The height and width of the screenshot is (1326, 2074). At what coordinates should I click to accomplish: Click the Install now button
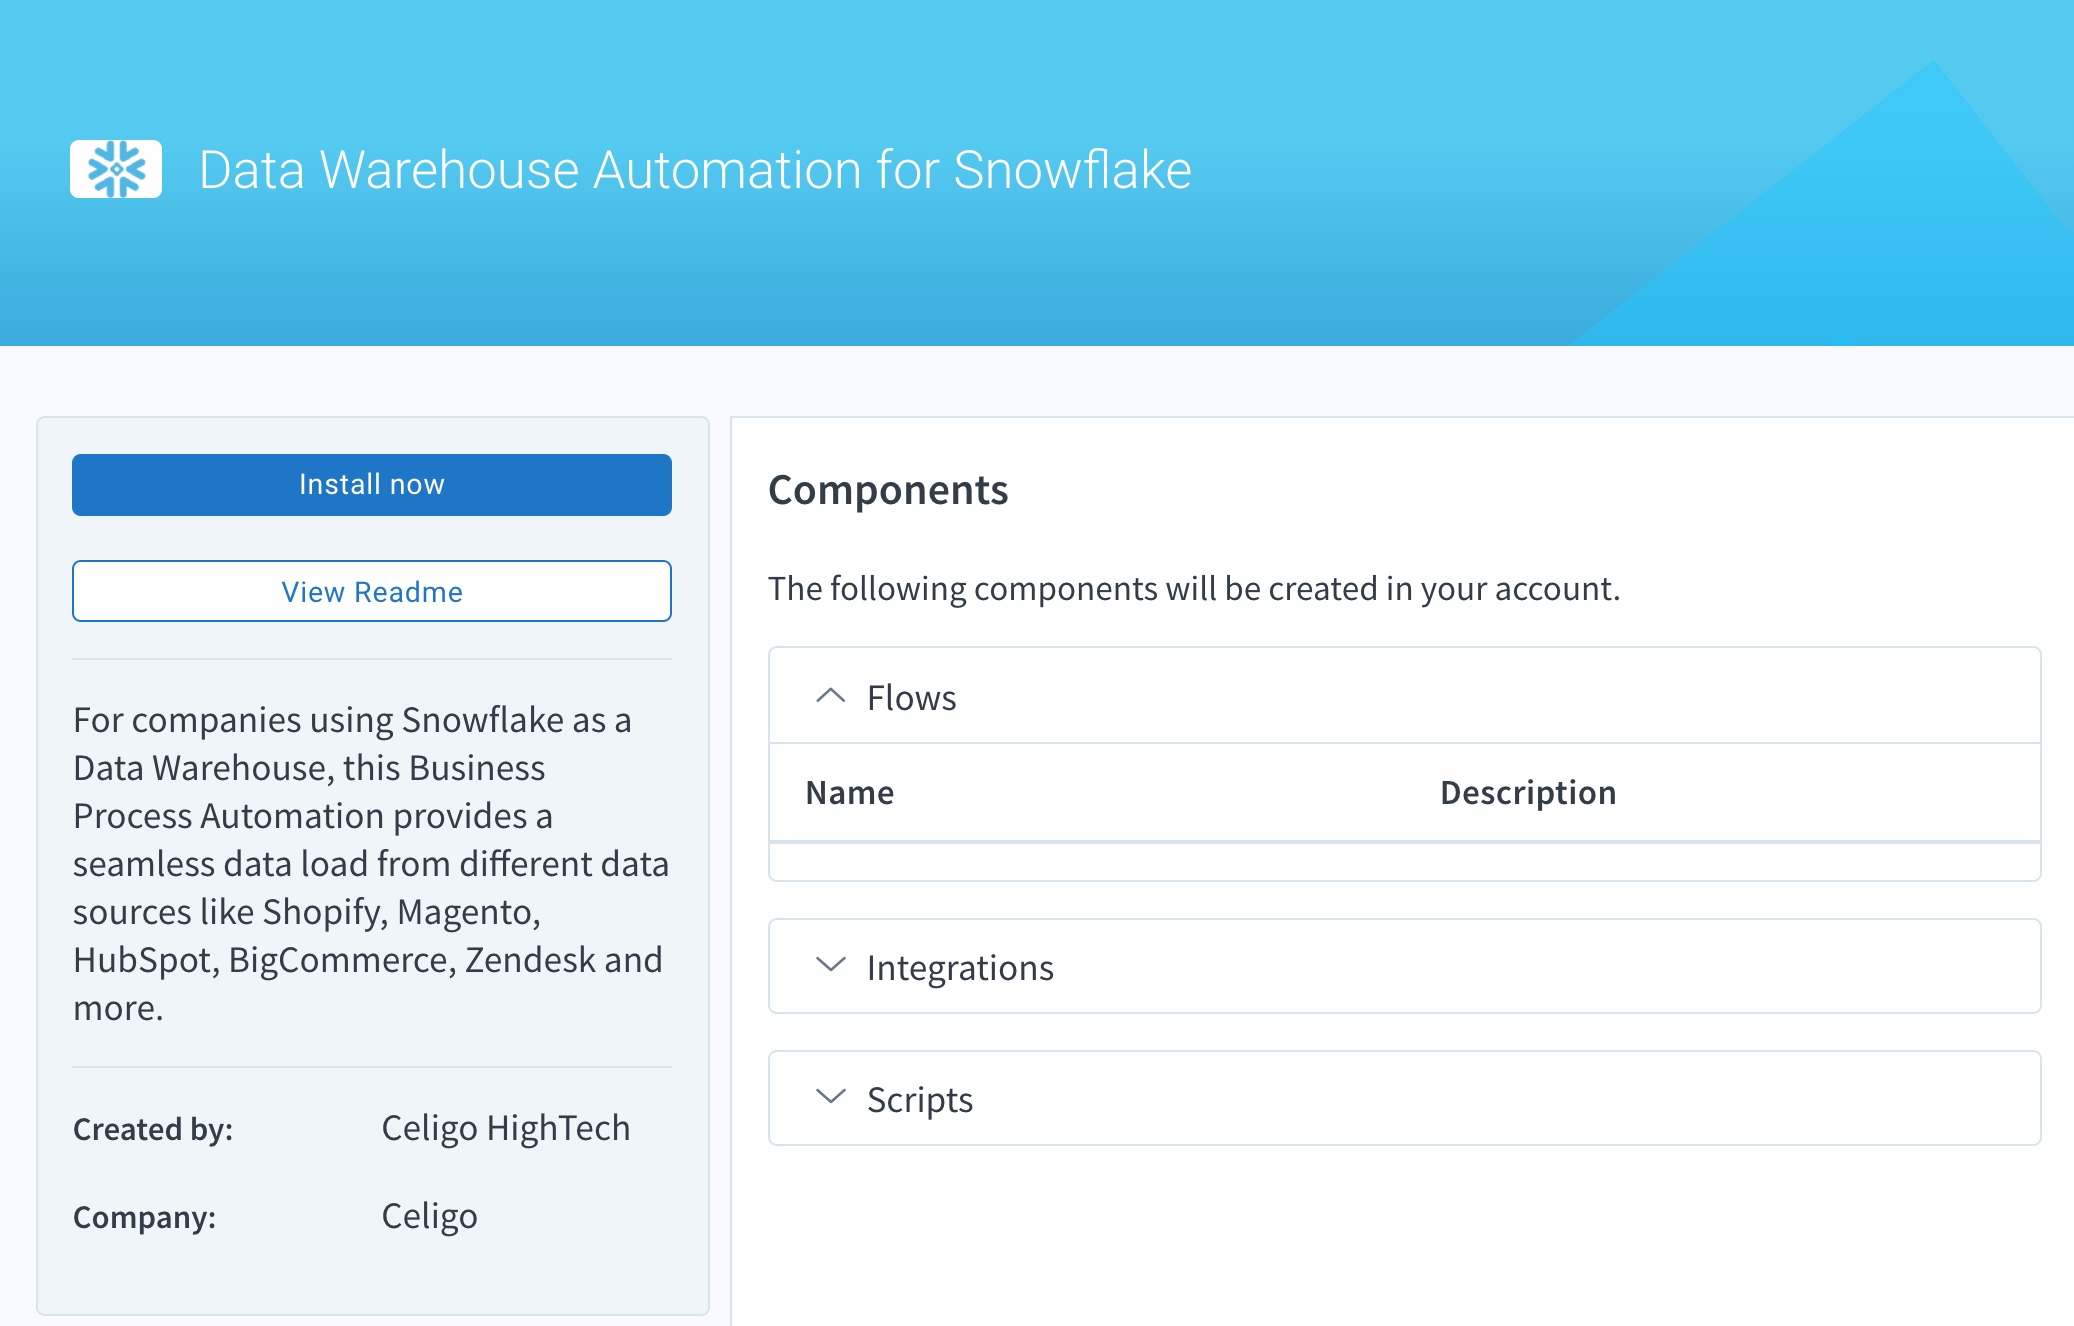coord(372,485)
